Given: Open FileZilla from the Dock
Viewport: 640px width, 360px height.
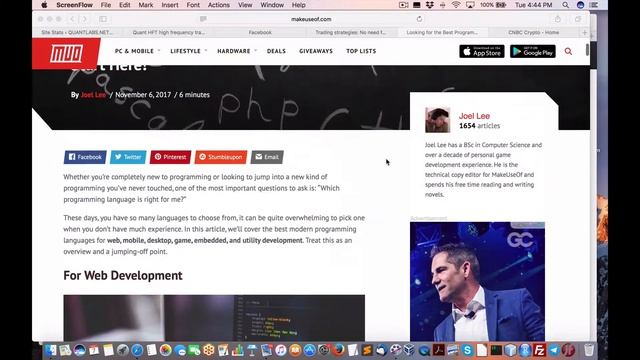Looking at the screenshot, I should (539, 350).
